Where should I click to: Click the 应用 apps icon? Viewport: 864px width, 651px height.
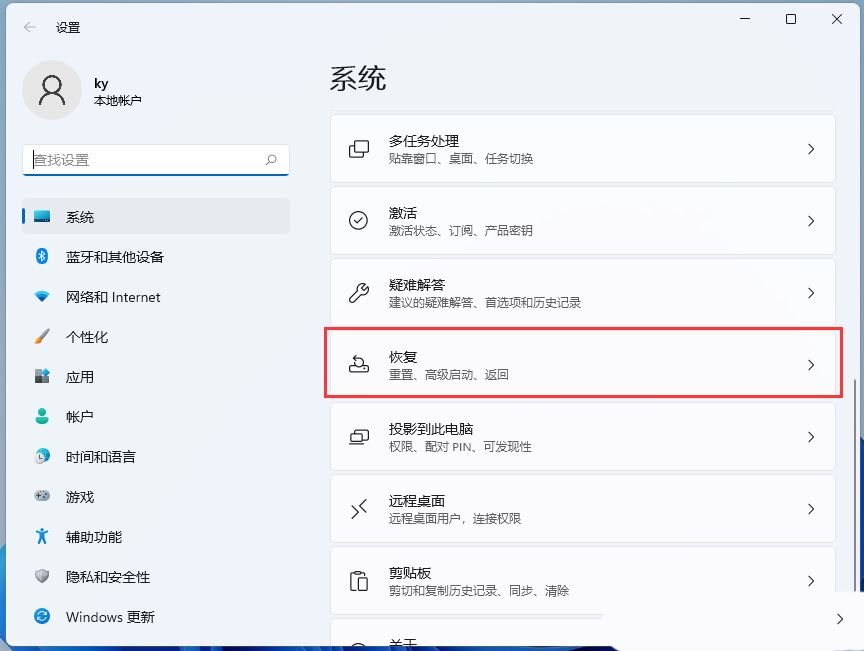(x=42, y=376)
